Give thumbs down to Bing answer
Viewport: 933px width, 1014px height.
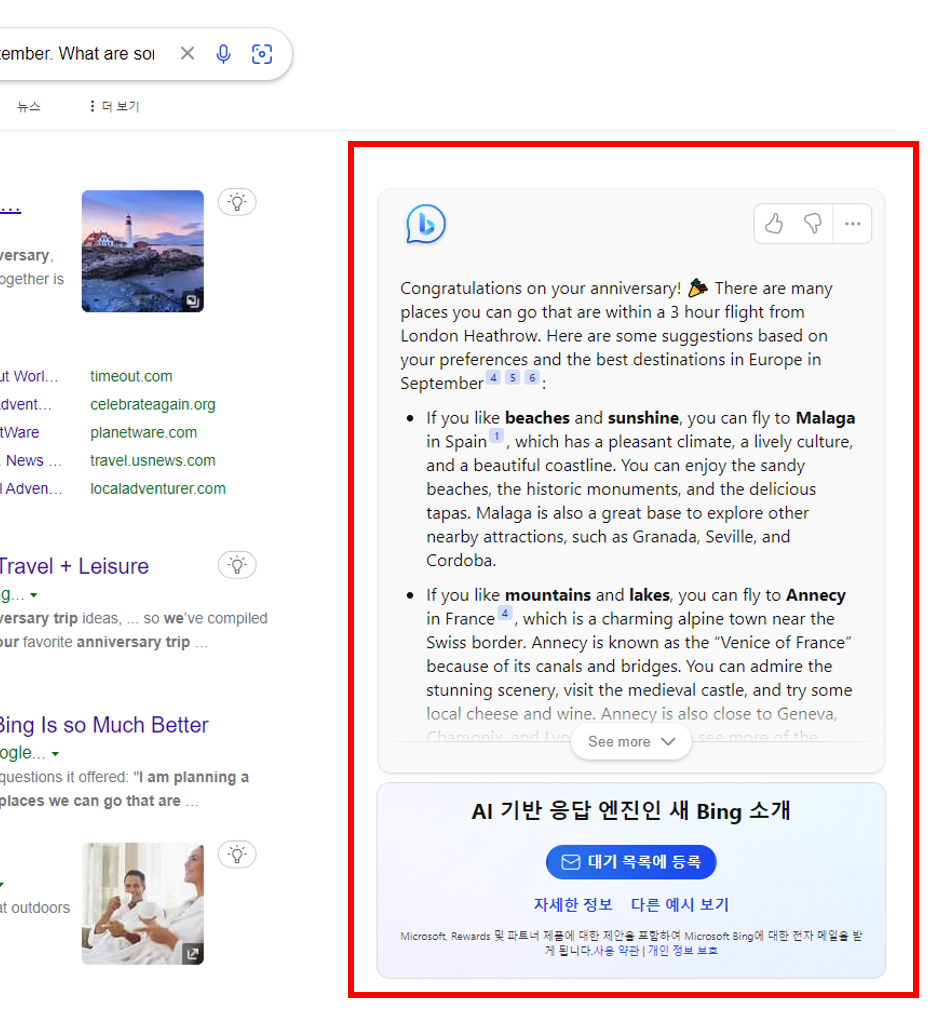(x=813, y=224)
